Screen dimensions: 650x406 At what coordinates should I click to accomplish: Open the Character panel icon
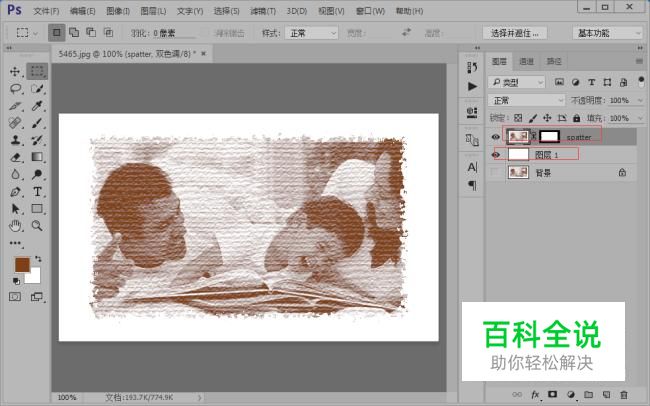[472, 167]
